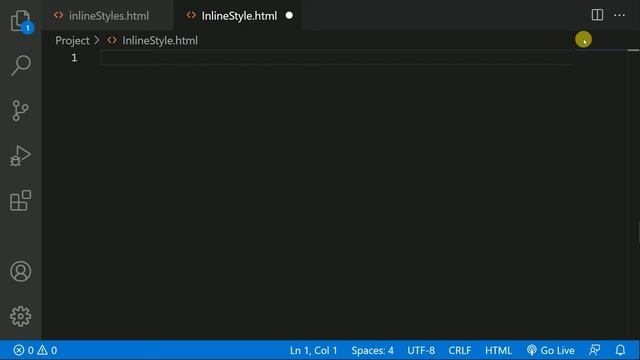The image size is (640, 360).
Task: Change the CRLF end of line sequence
Action: coord(460,350)
